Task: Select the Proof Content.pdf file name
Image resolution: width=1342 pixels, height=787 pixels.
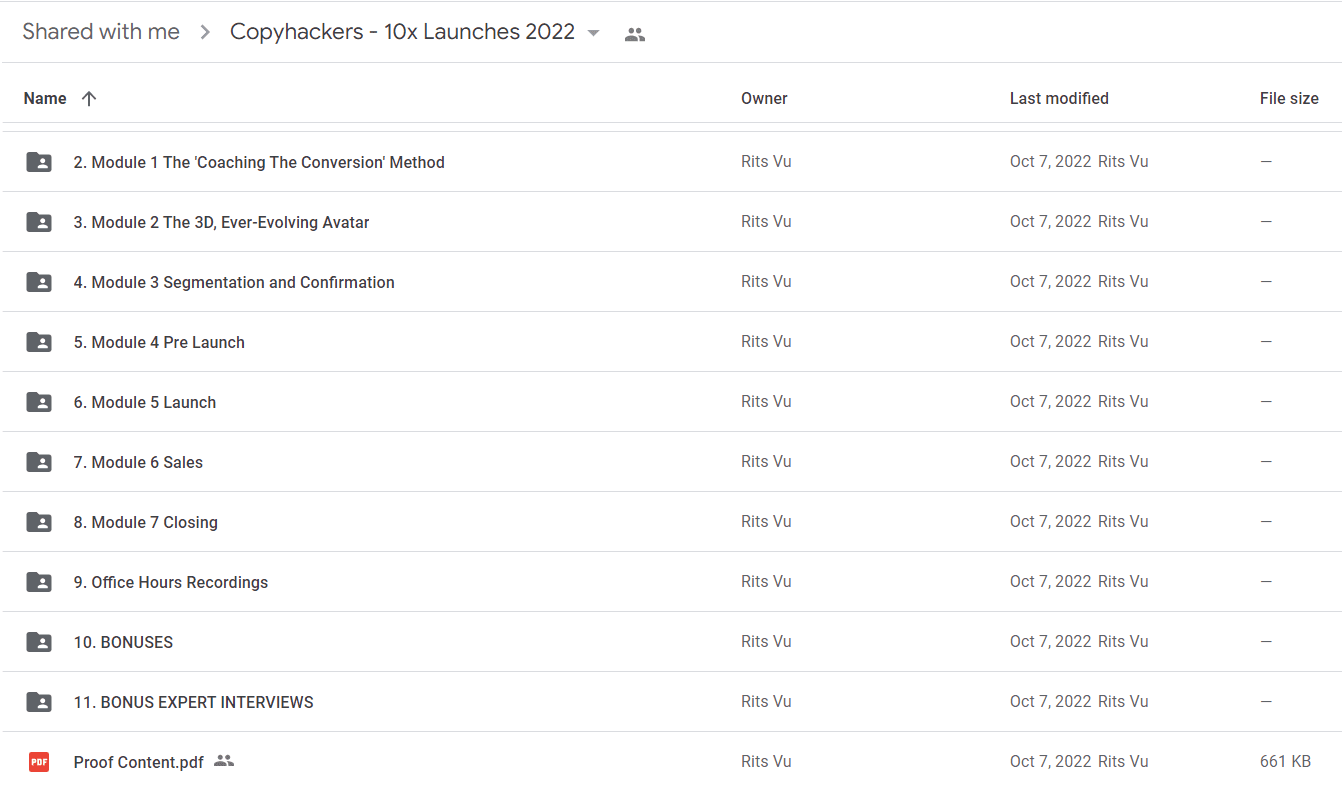Action: 138,762
